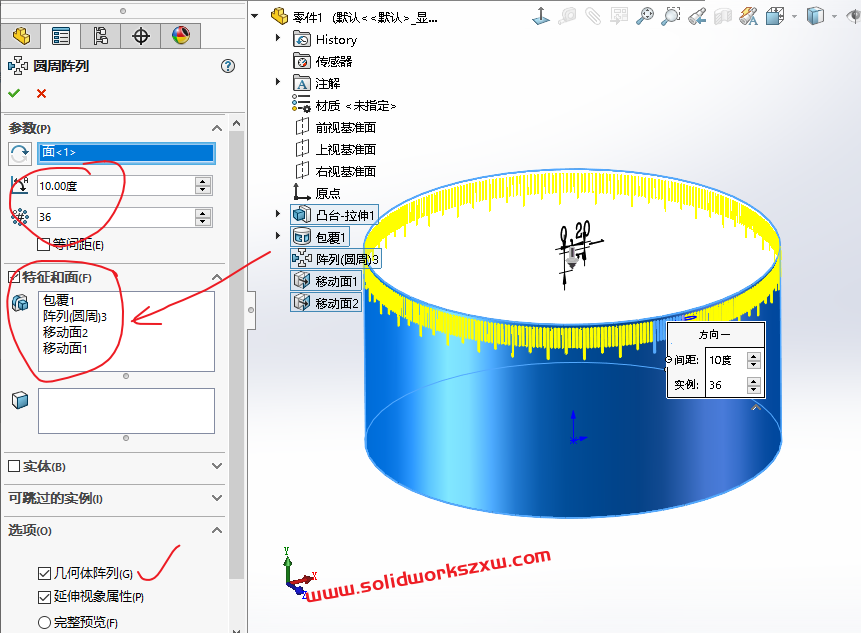Expand the 凸台-拉伸1 tree node
The height and width of the screenshot is (633, 861).
[278, 215]
